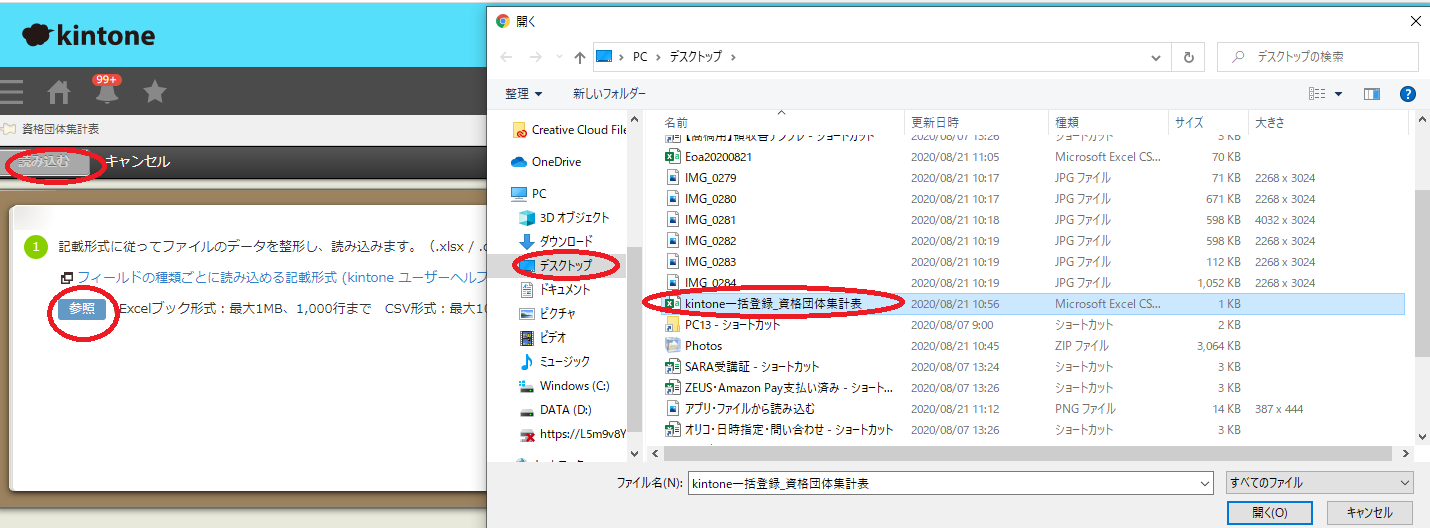Click the 新しいフォルダー toolbar button
Viewport: 1430px width, 528px height.
click(x=609, y=94)
